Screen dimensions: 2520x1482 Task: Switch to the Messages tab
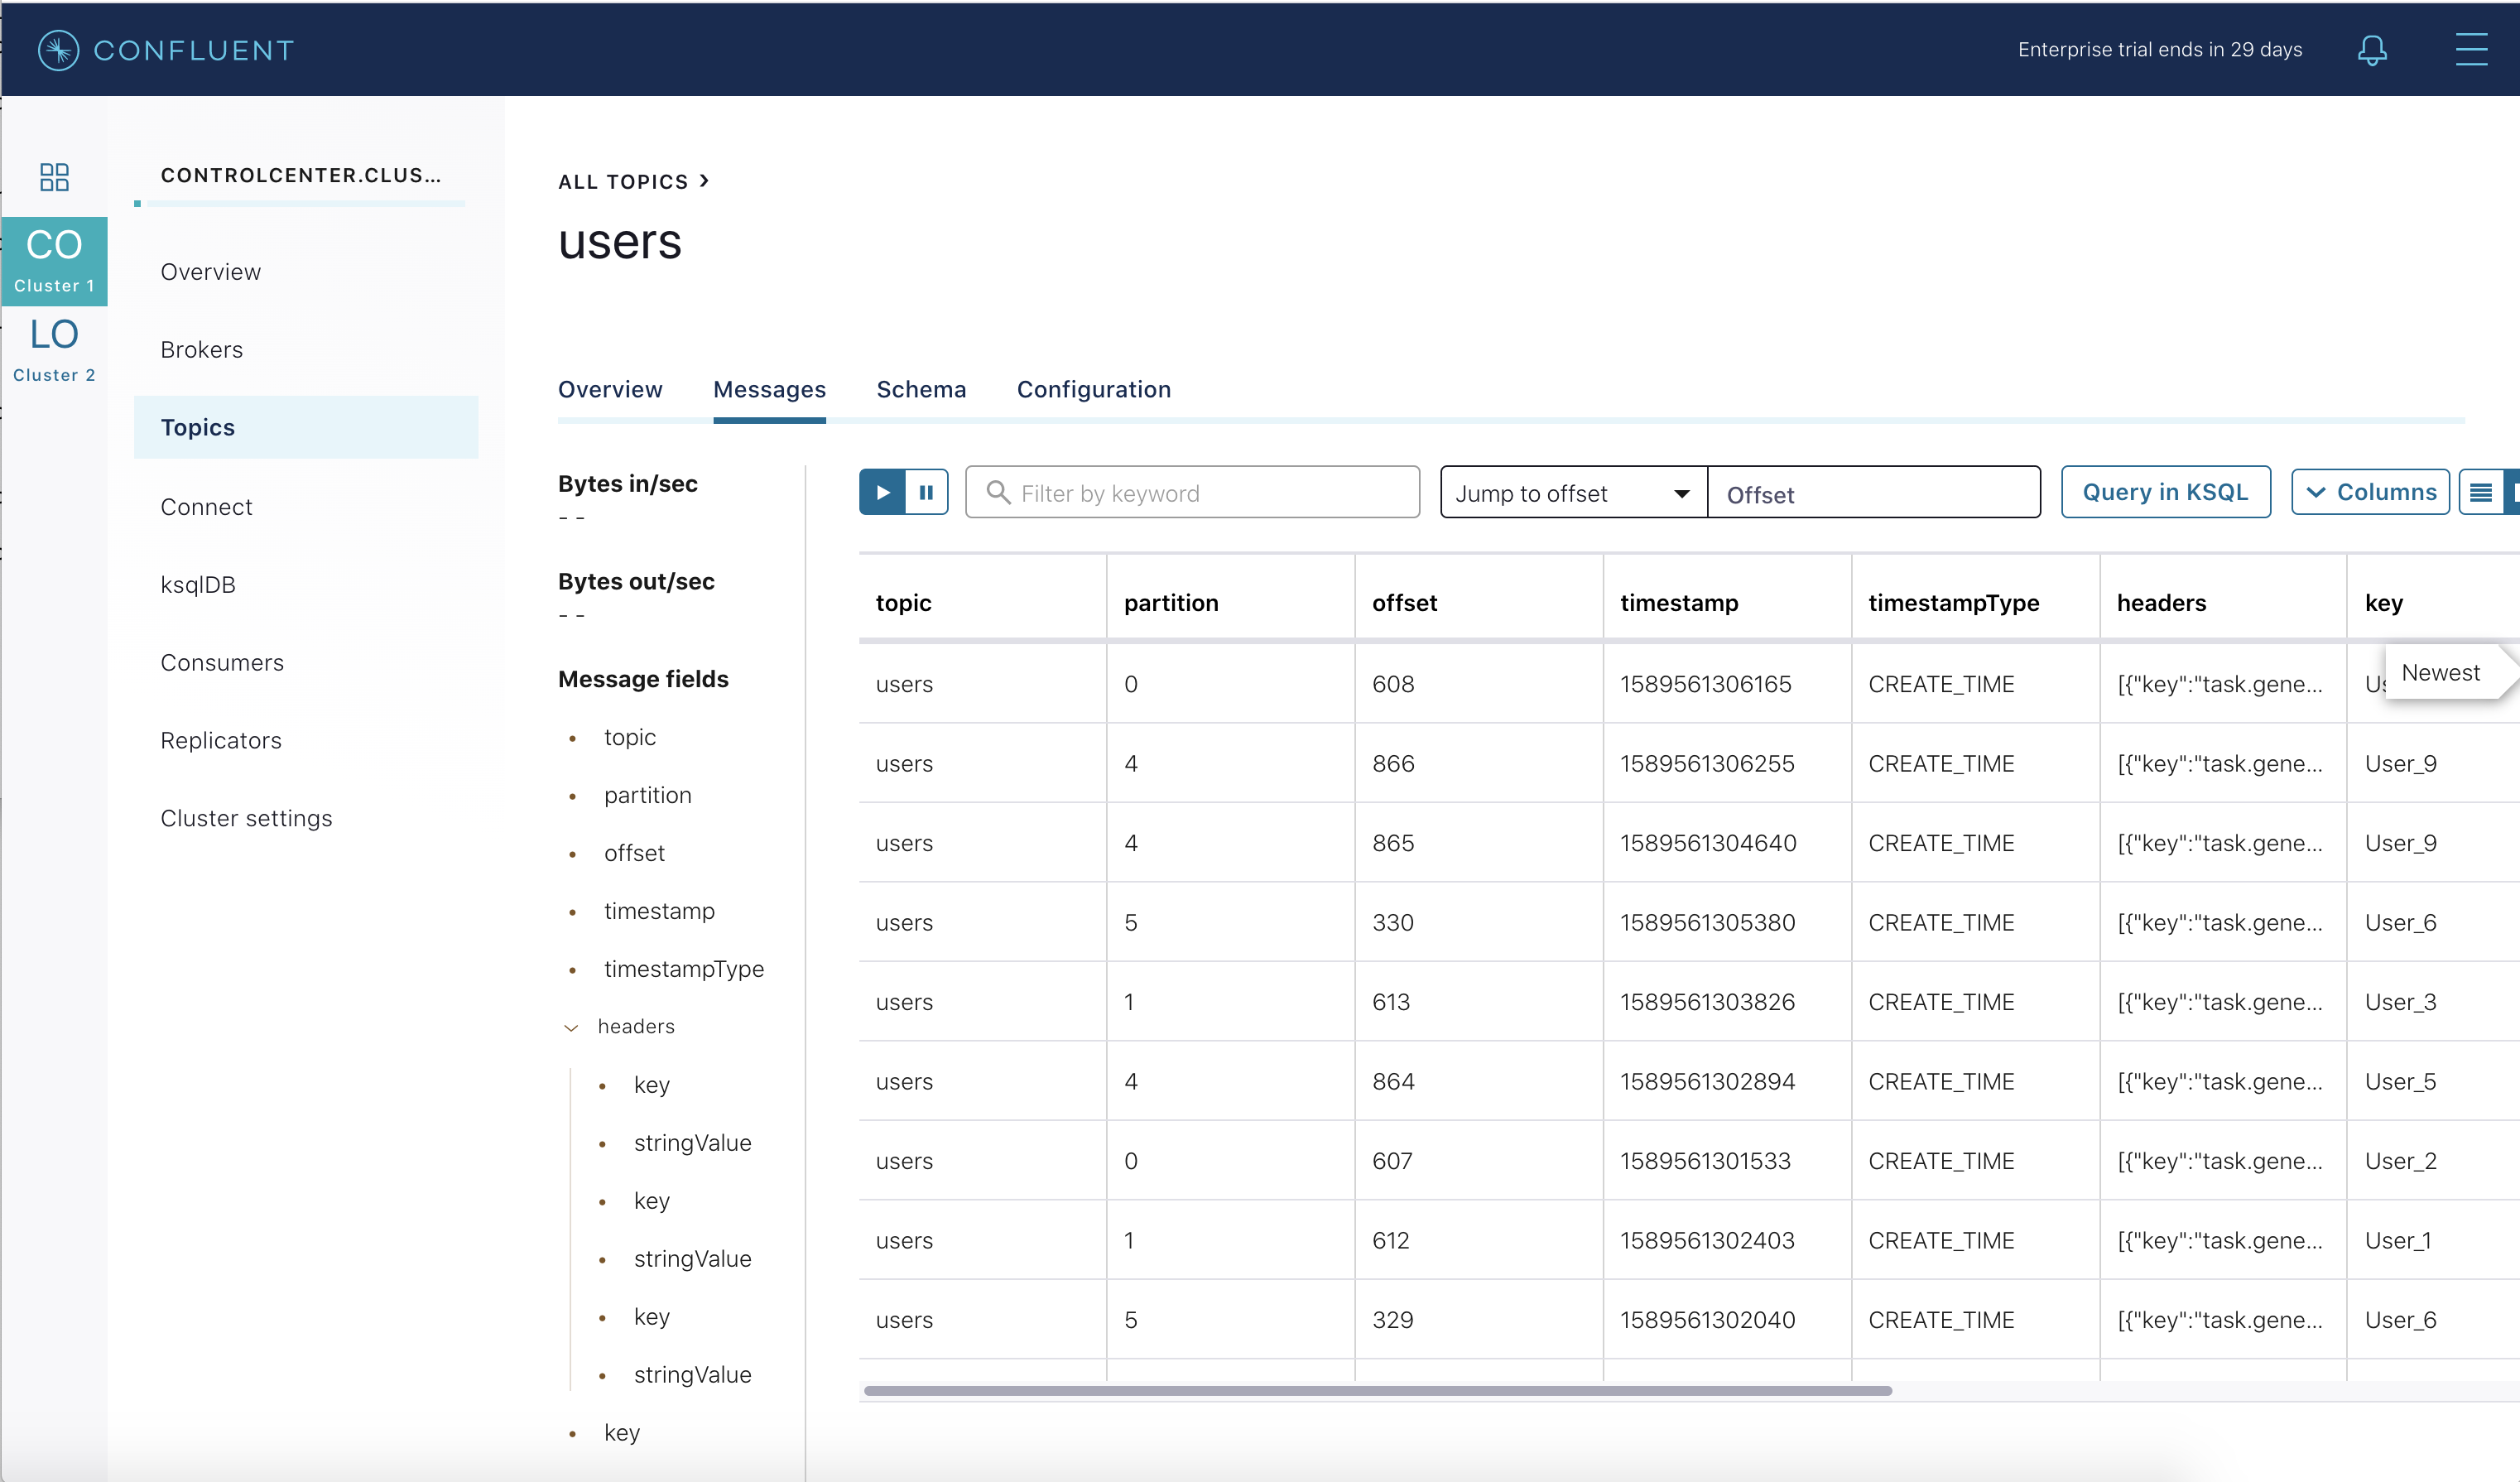[769, 389]
